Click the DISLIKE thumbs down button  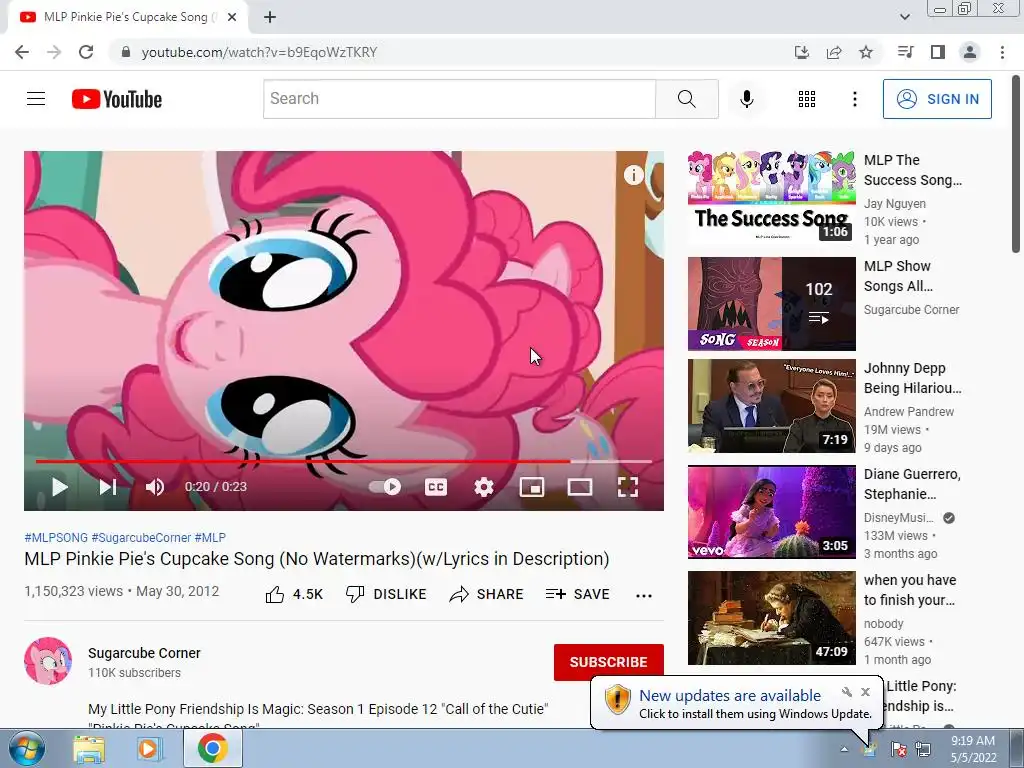coord(386,594)
